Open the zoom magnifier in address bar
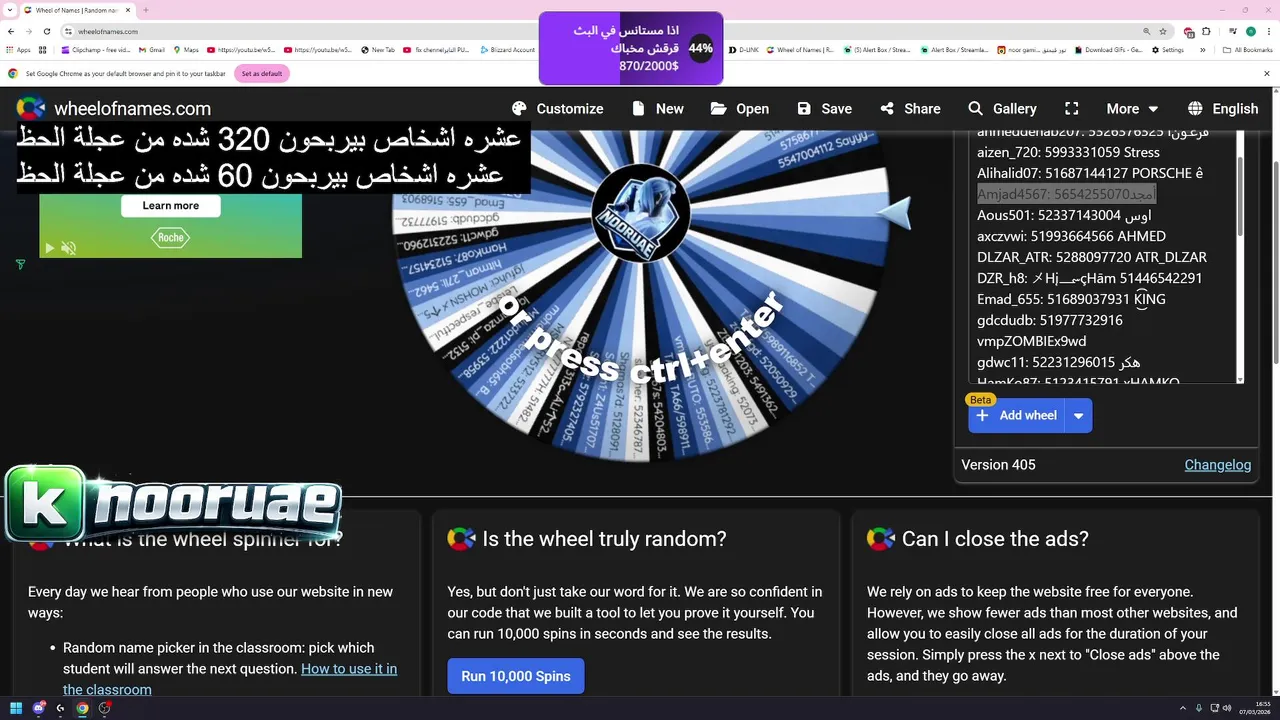Image resolution: width=1280 pixels, height=720 pixels. click(1147, 31)
